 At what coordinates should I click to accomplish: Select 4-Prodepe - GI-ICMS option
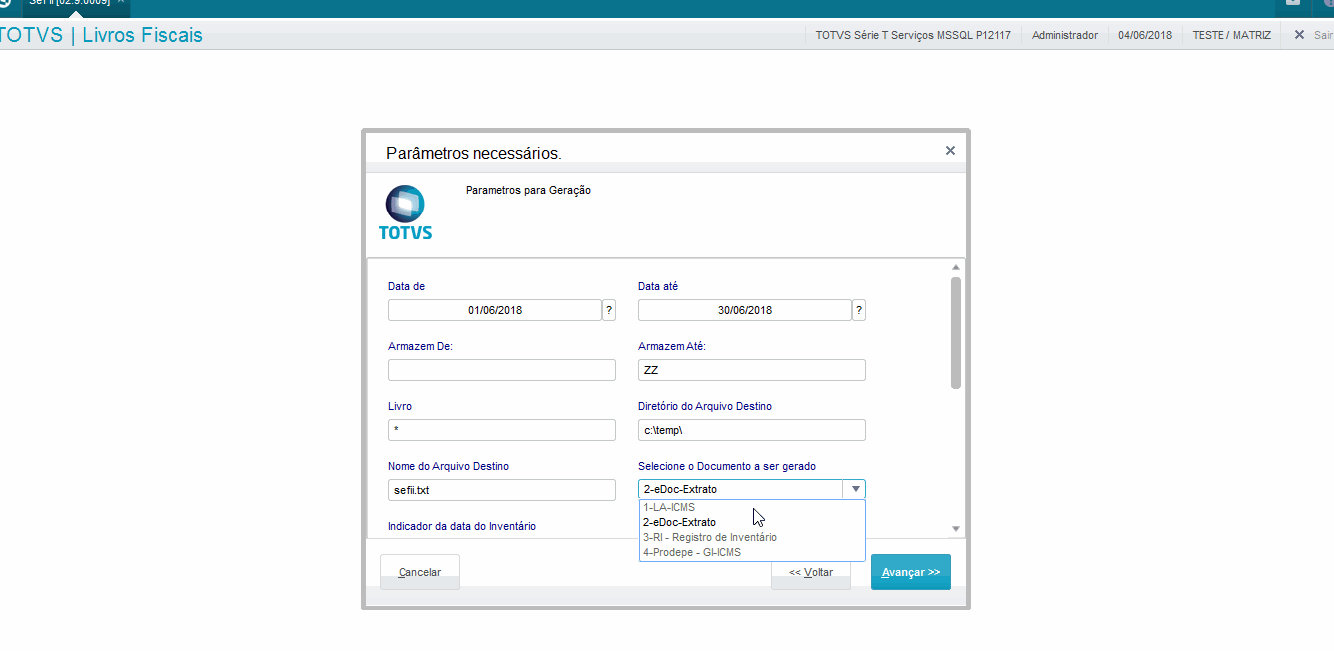point(752,552)
